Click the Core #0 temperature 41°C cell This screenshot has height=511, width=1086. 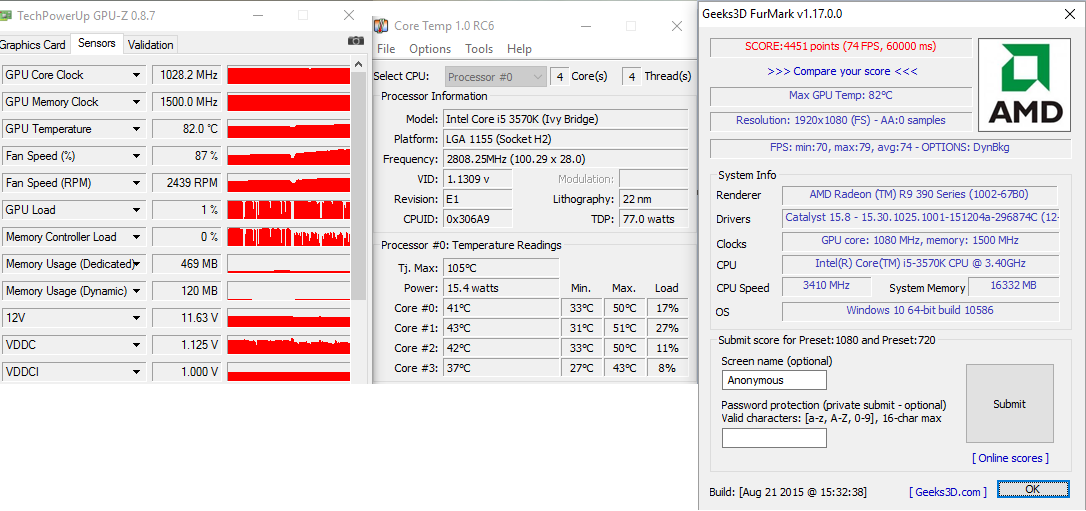click(x=501, y=308)
